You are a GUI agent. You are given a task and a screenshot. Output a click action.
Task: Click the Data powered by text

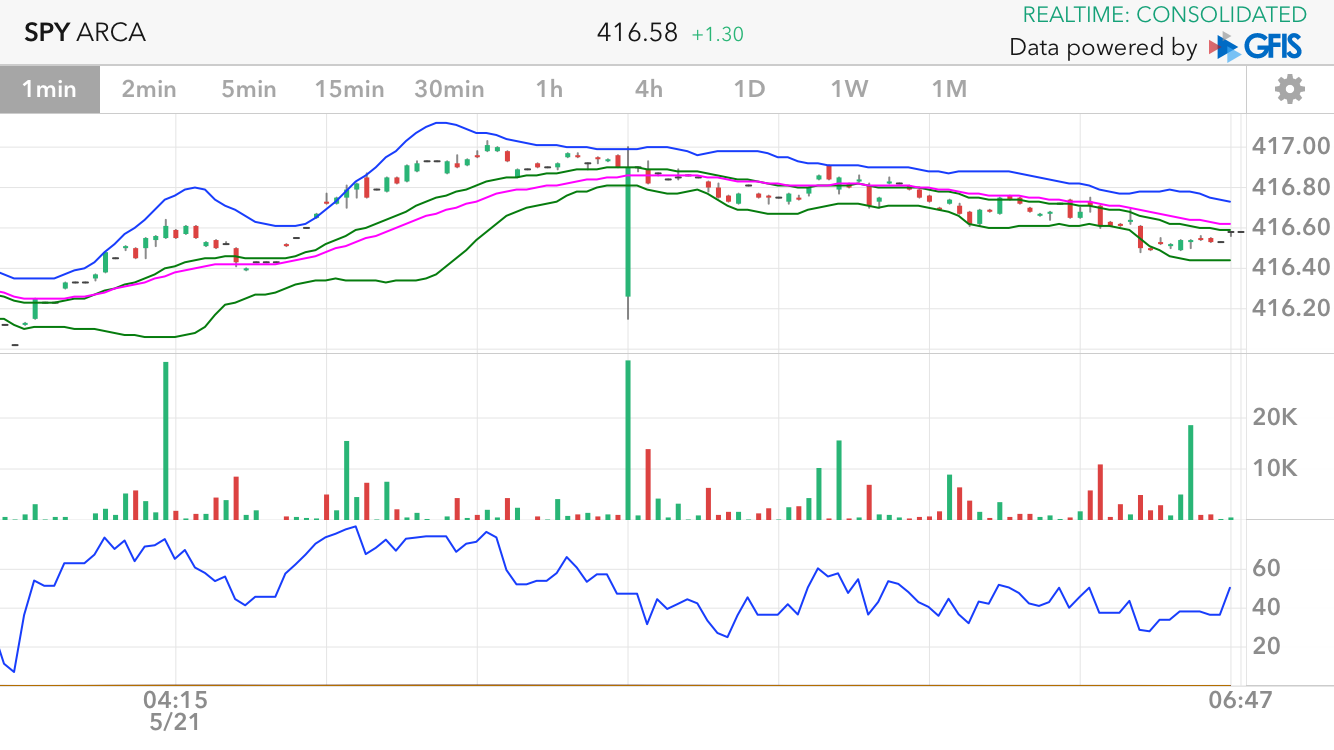[1103, 47]
